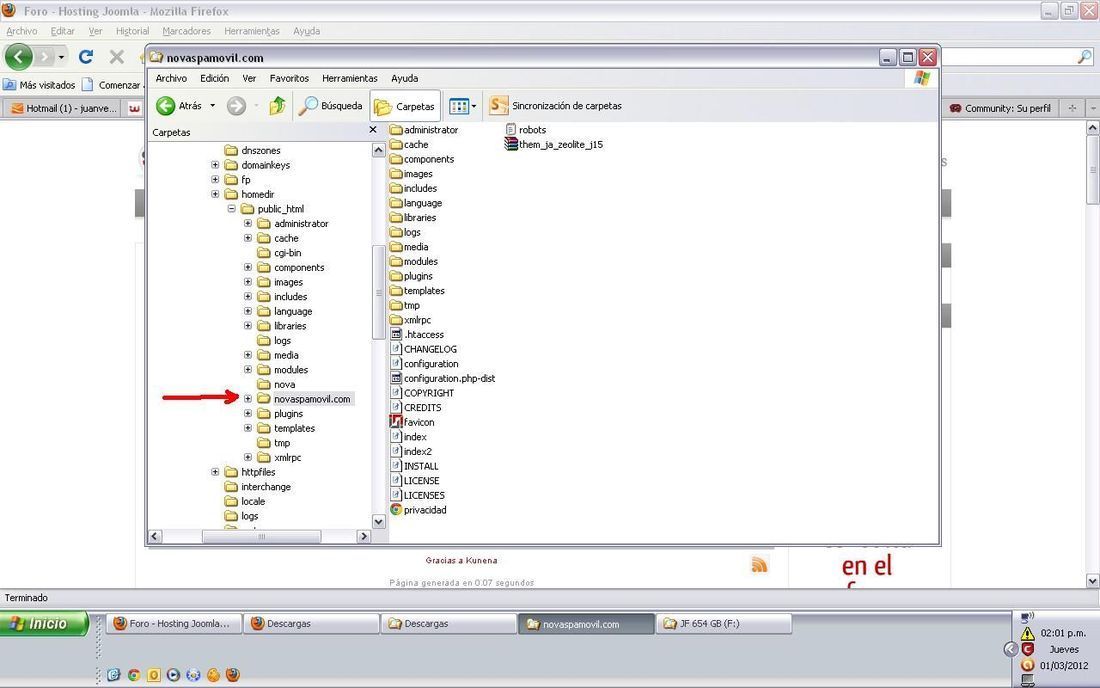The height and width of the screenshot is (688, 1100).
Task: Expand the homedir tree node
Action: [x=215, y=194]
